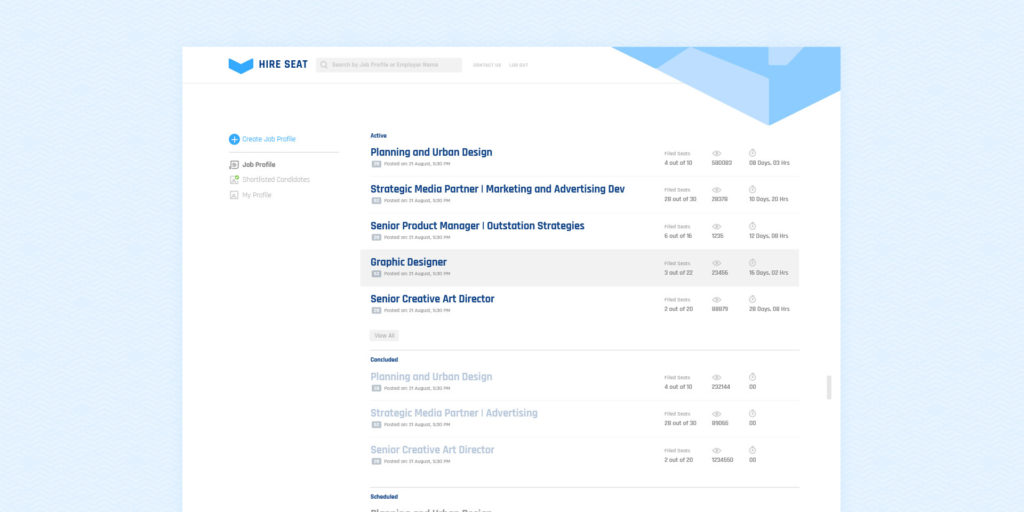The image size is (1024, 512).
Task: Click the Concluded section heading
Action: click(384, 360)
